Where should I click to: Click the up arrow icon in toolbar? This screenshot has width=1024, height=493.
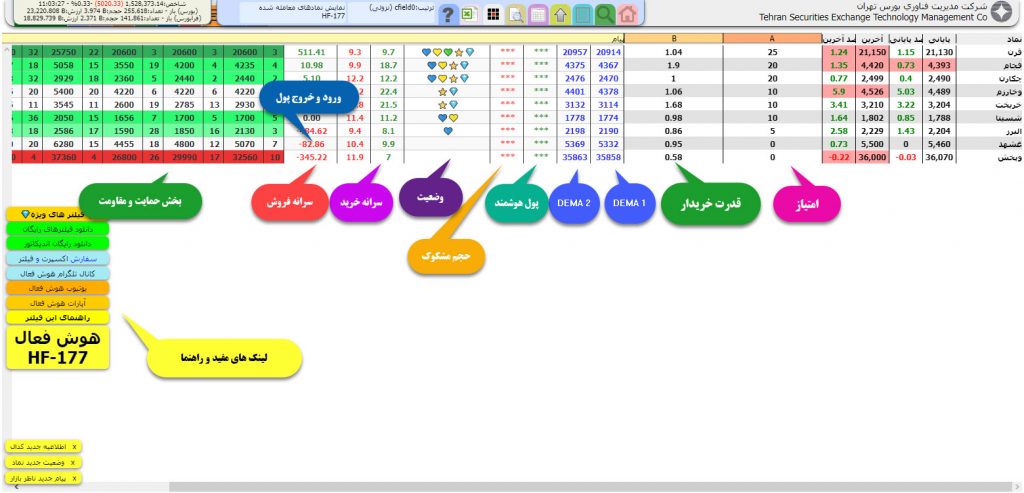(x=560, y=14)
